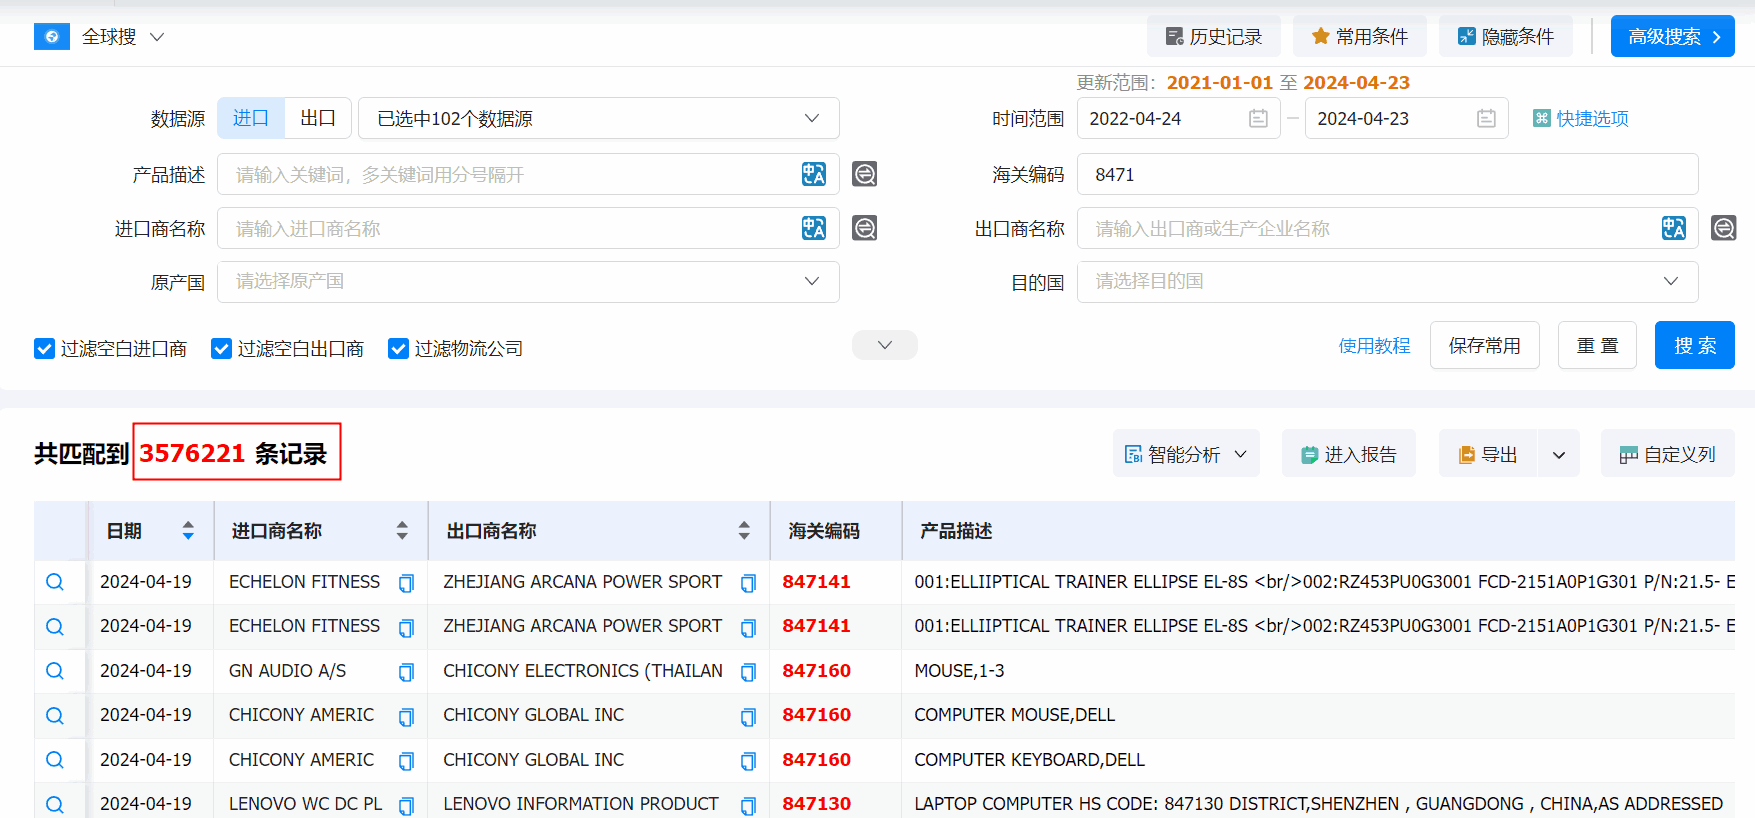Open the 102 data sources dropdown

coord(598,119)
